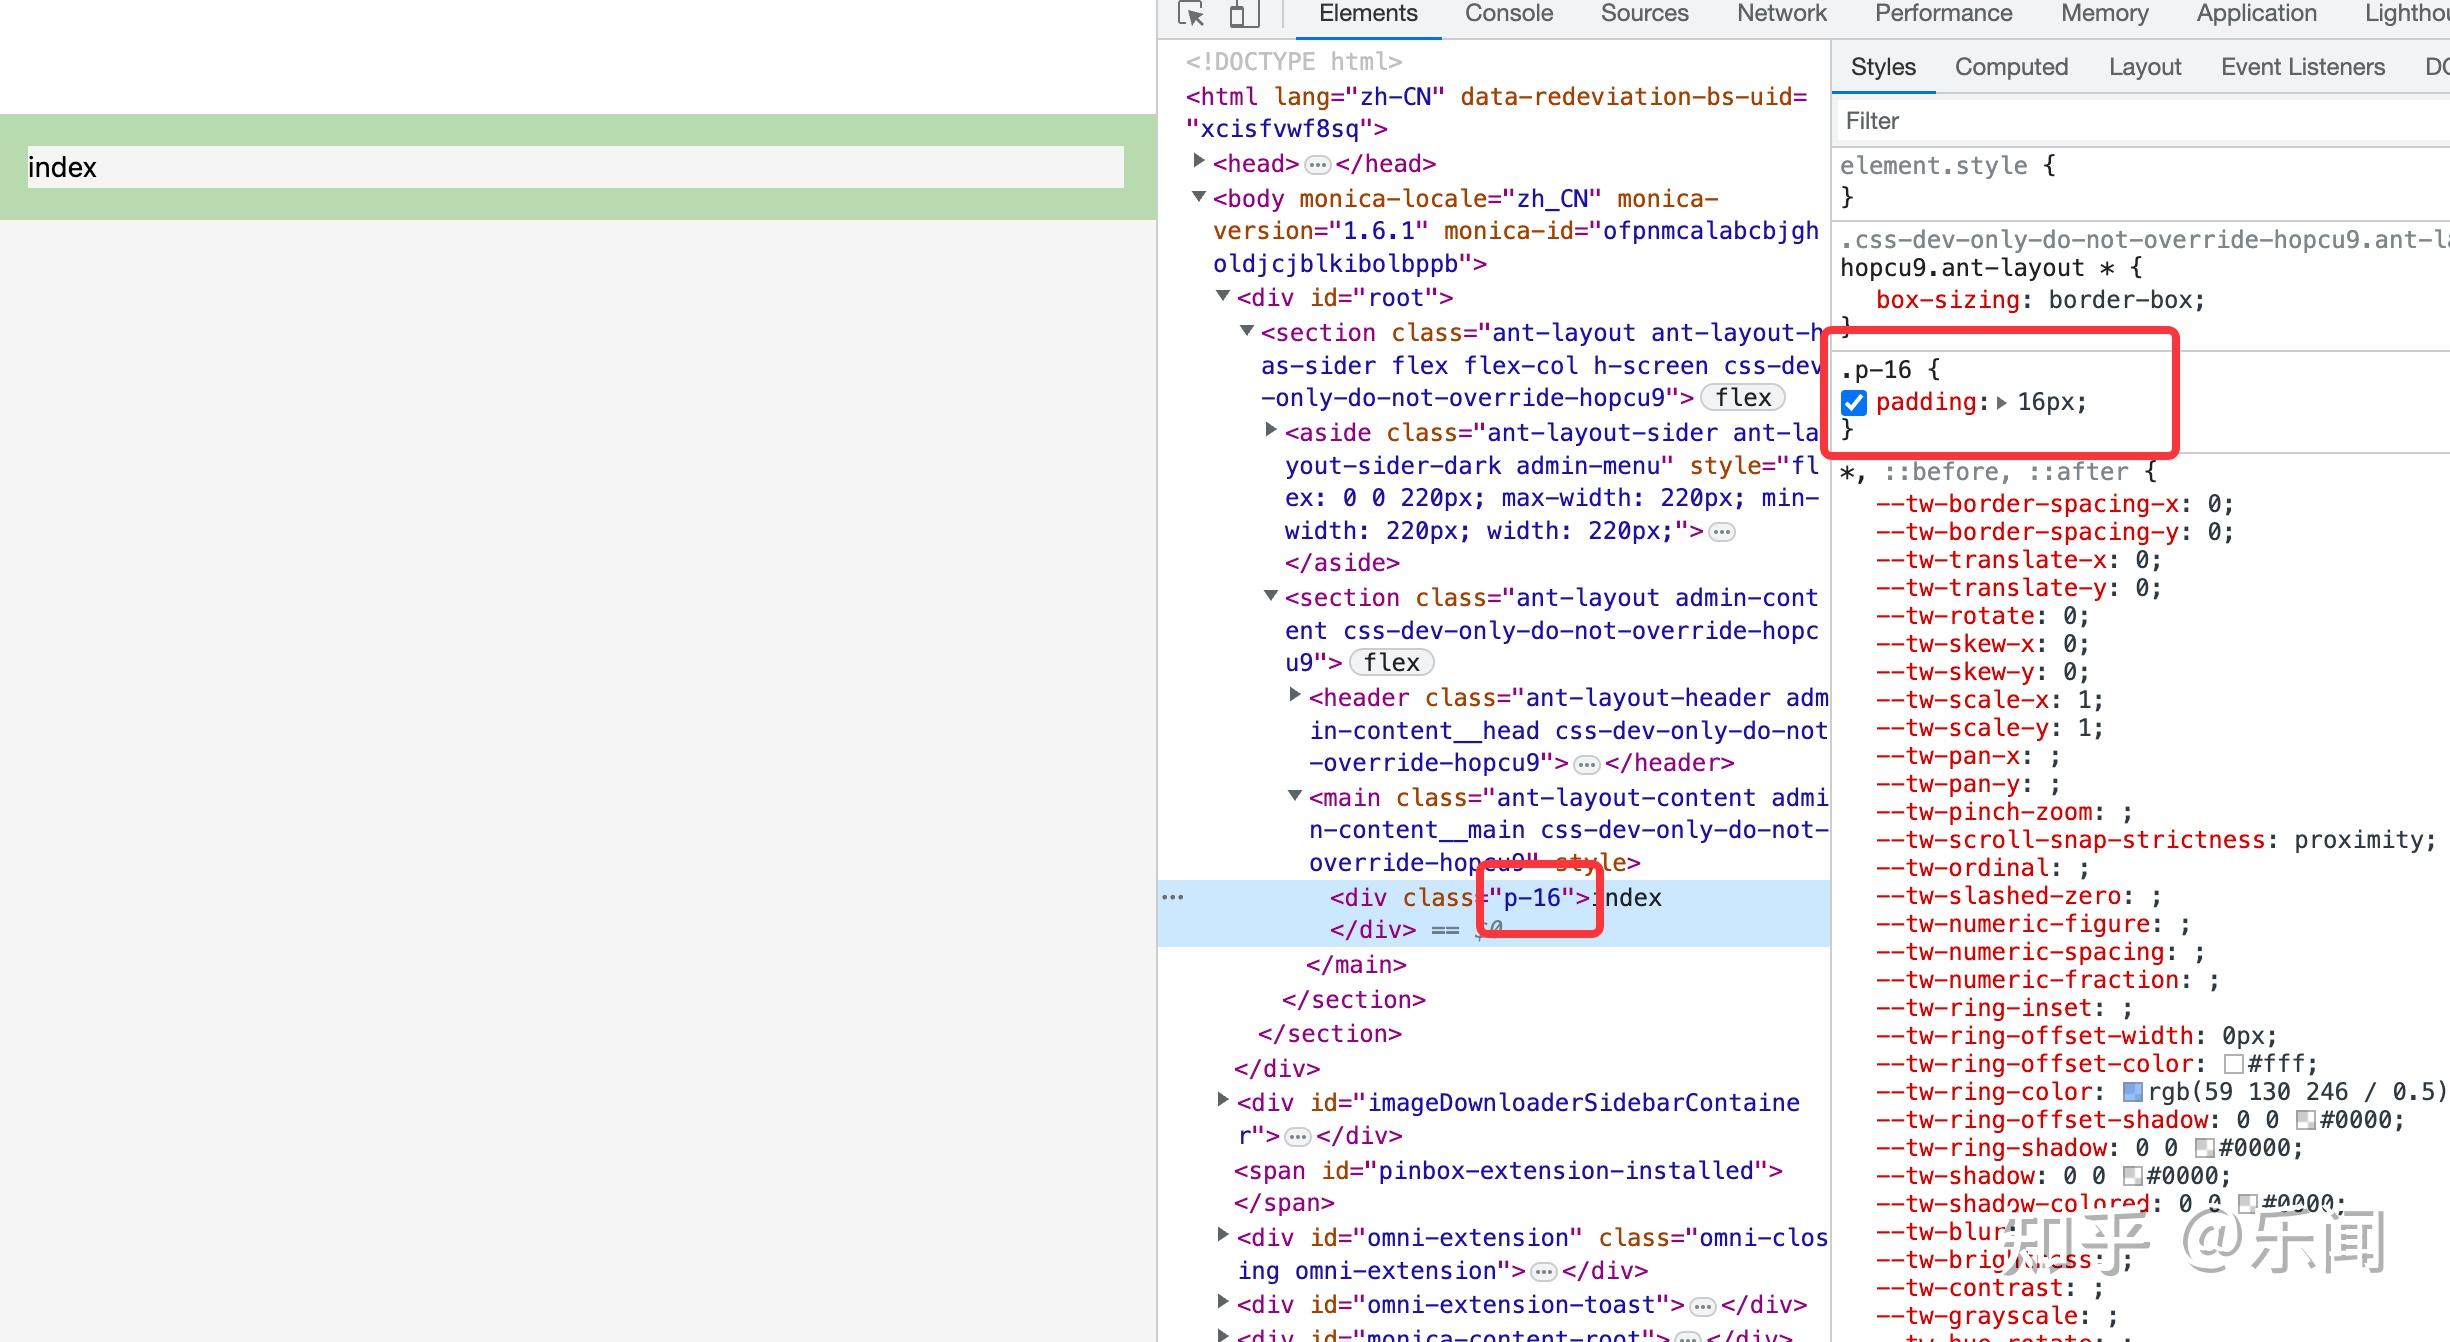Click the ellipsis inside collapsed header element
The height and width of the screenshot is (1342, 2450).
click(1587, 765)
